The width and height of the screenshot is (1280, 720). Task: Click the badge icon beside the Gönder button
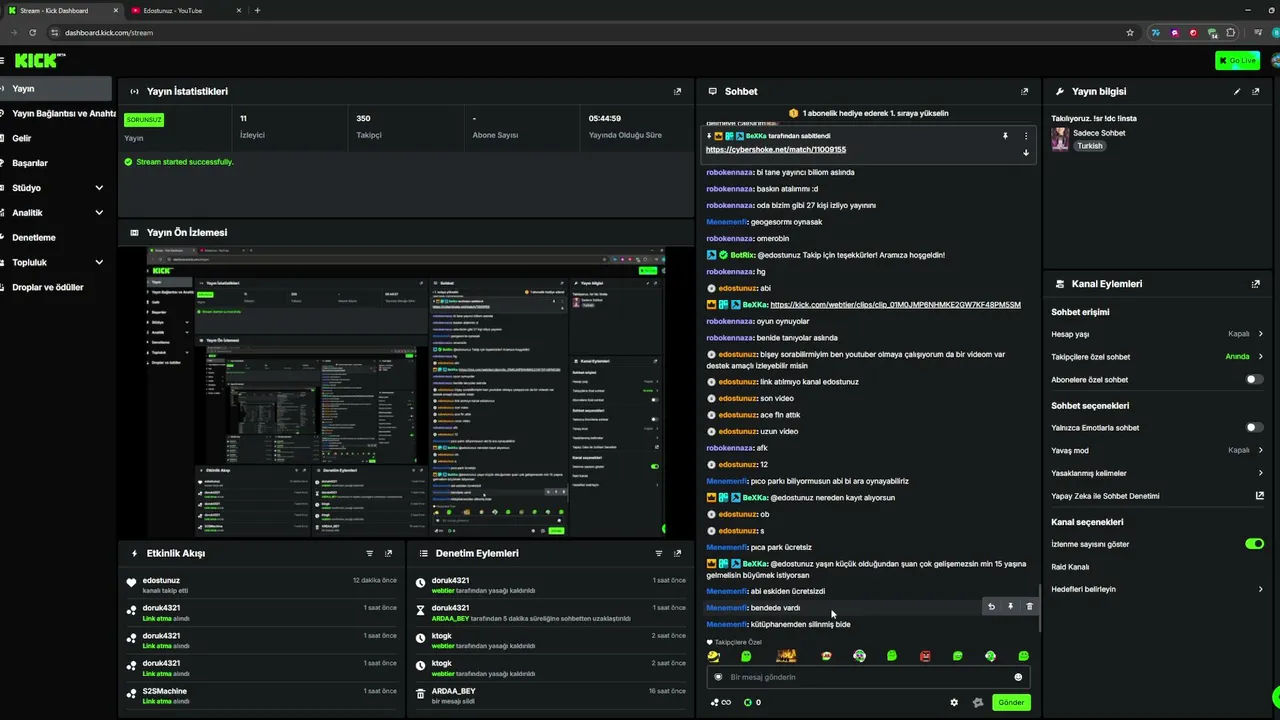point(978,702)
